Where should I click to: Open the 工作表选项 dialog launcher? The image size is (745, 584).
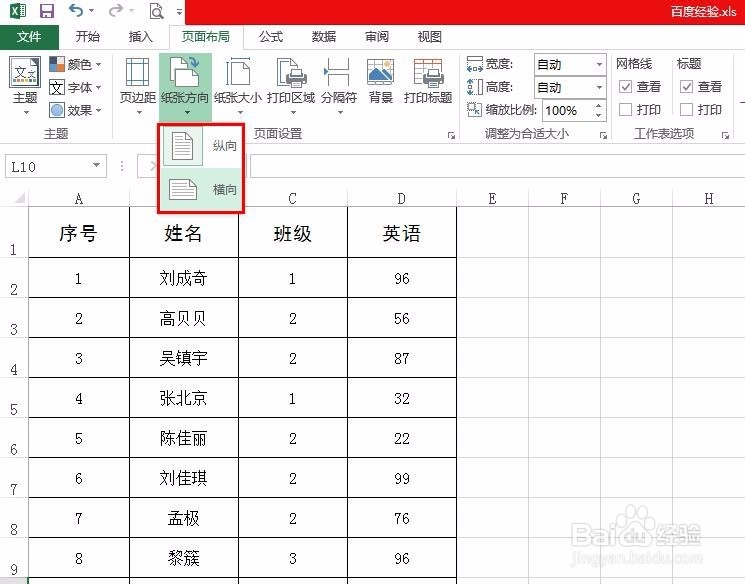pyautogui.click(x=726, y=135)
